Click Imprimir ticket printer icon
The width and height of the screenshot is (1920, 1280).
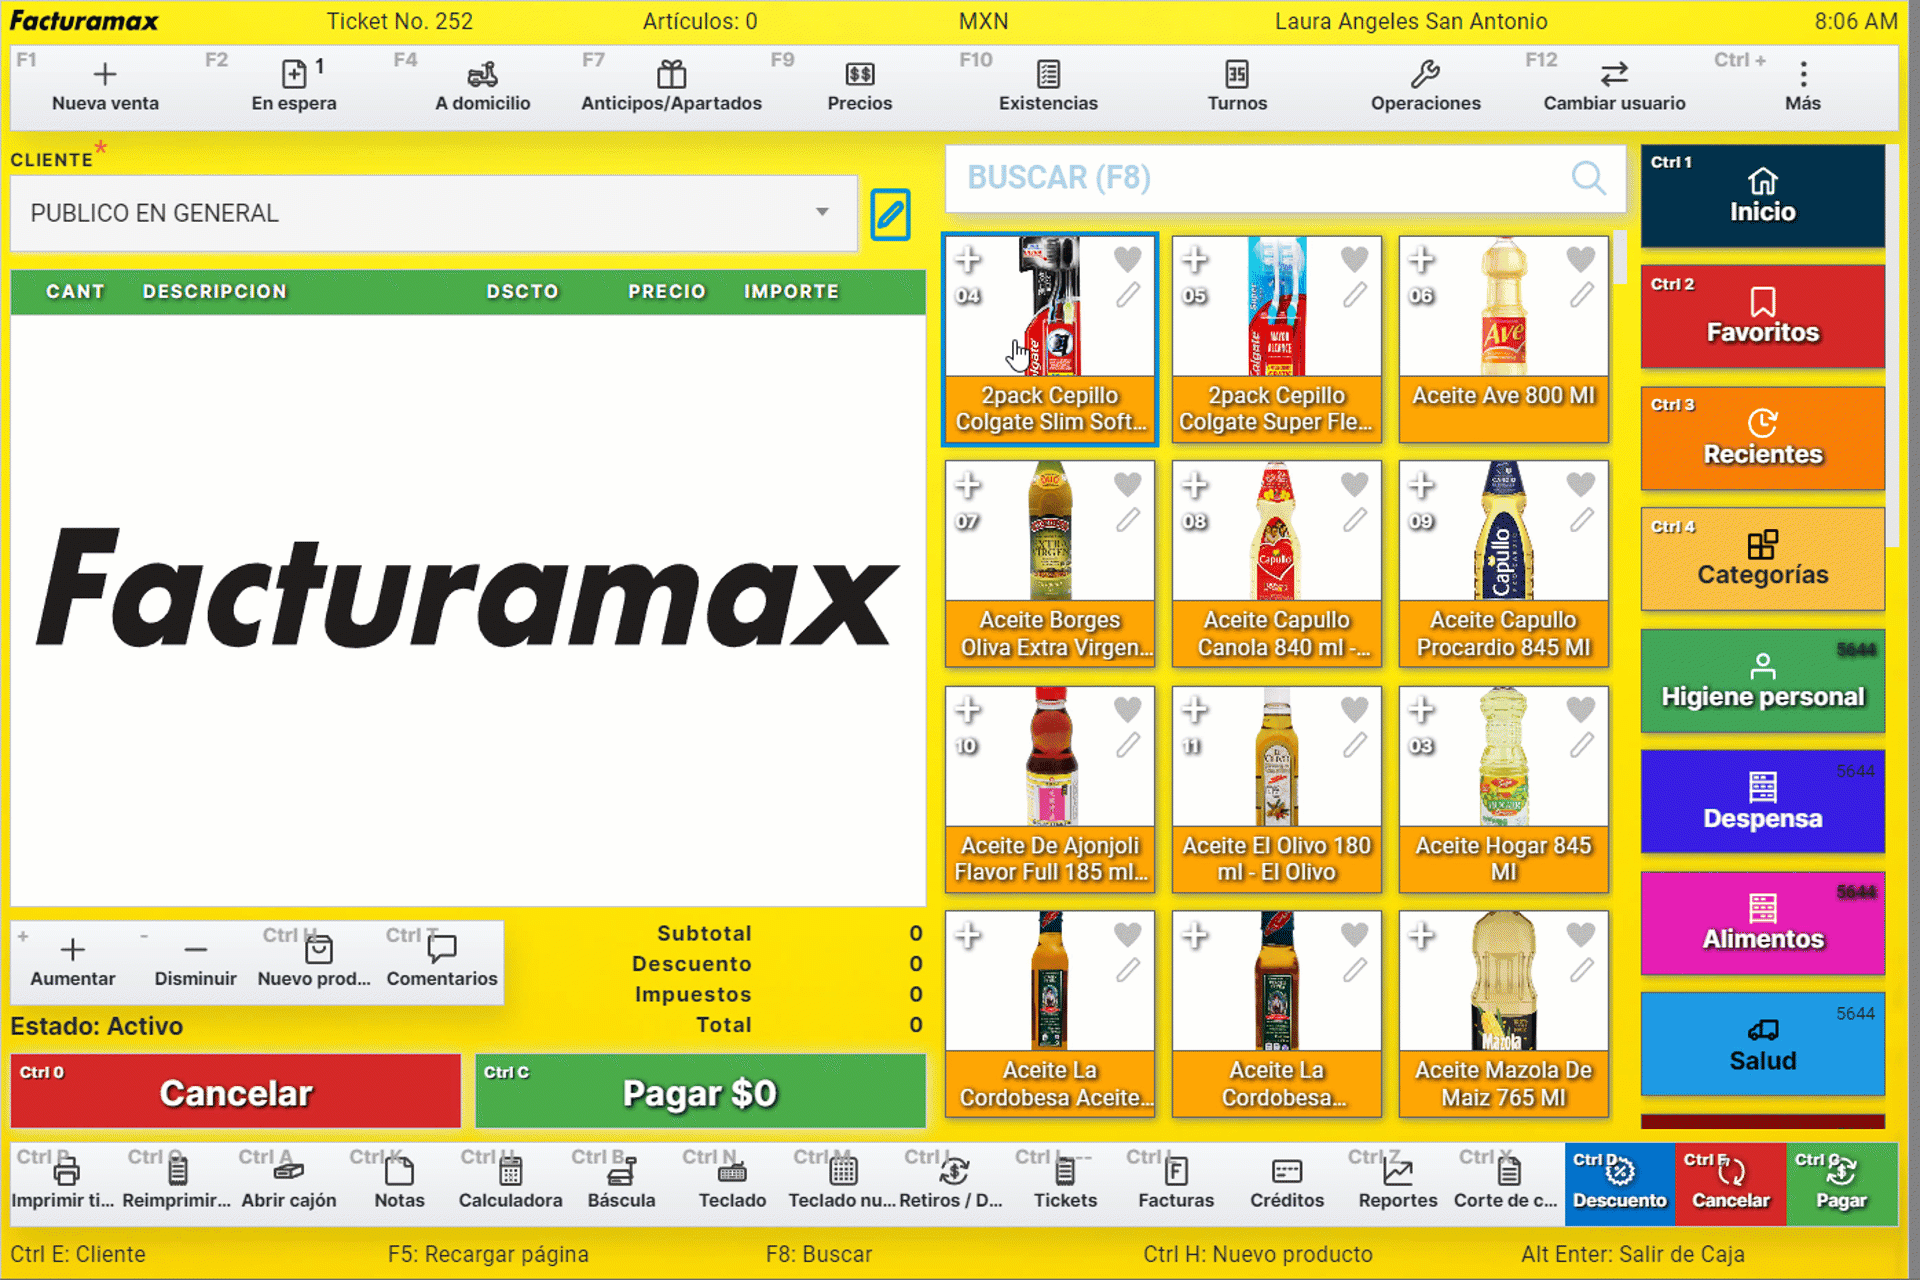[67, 1170]
